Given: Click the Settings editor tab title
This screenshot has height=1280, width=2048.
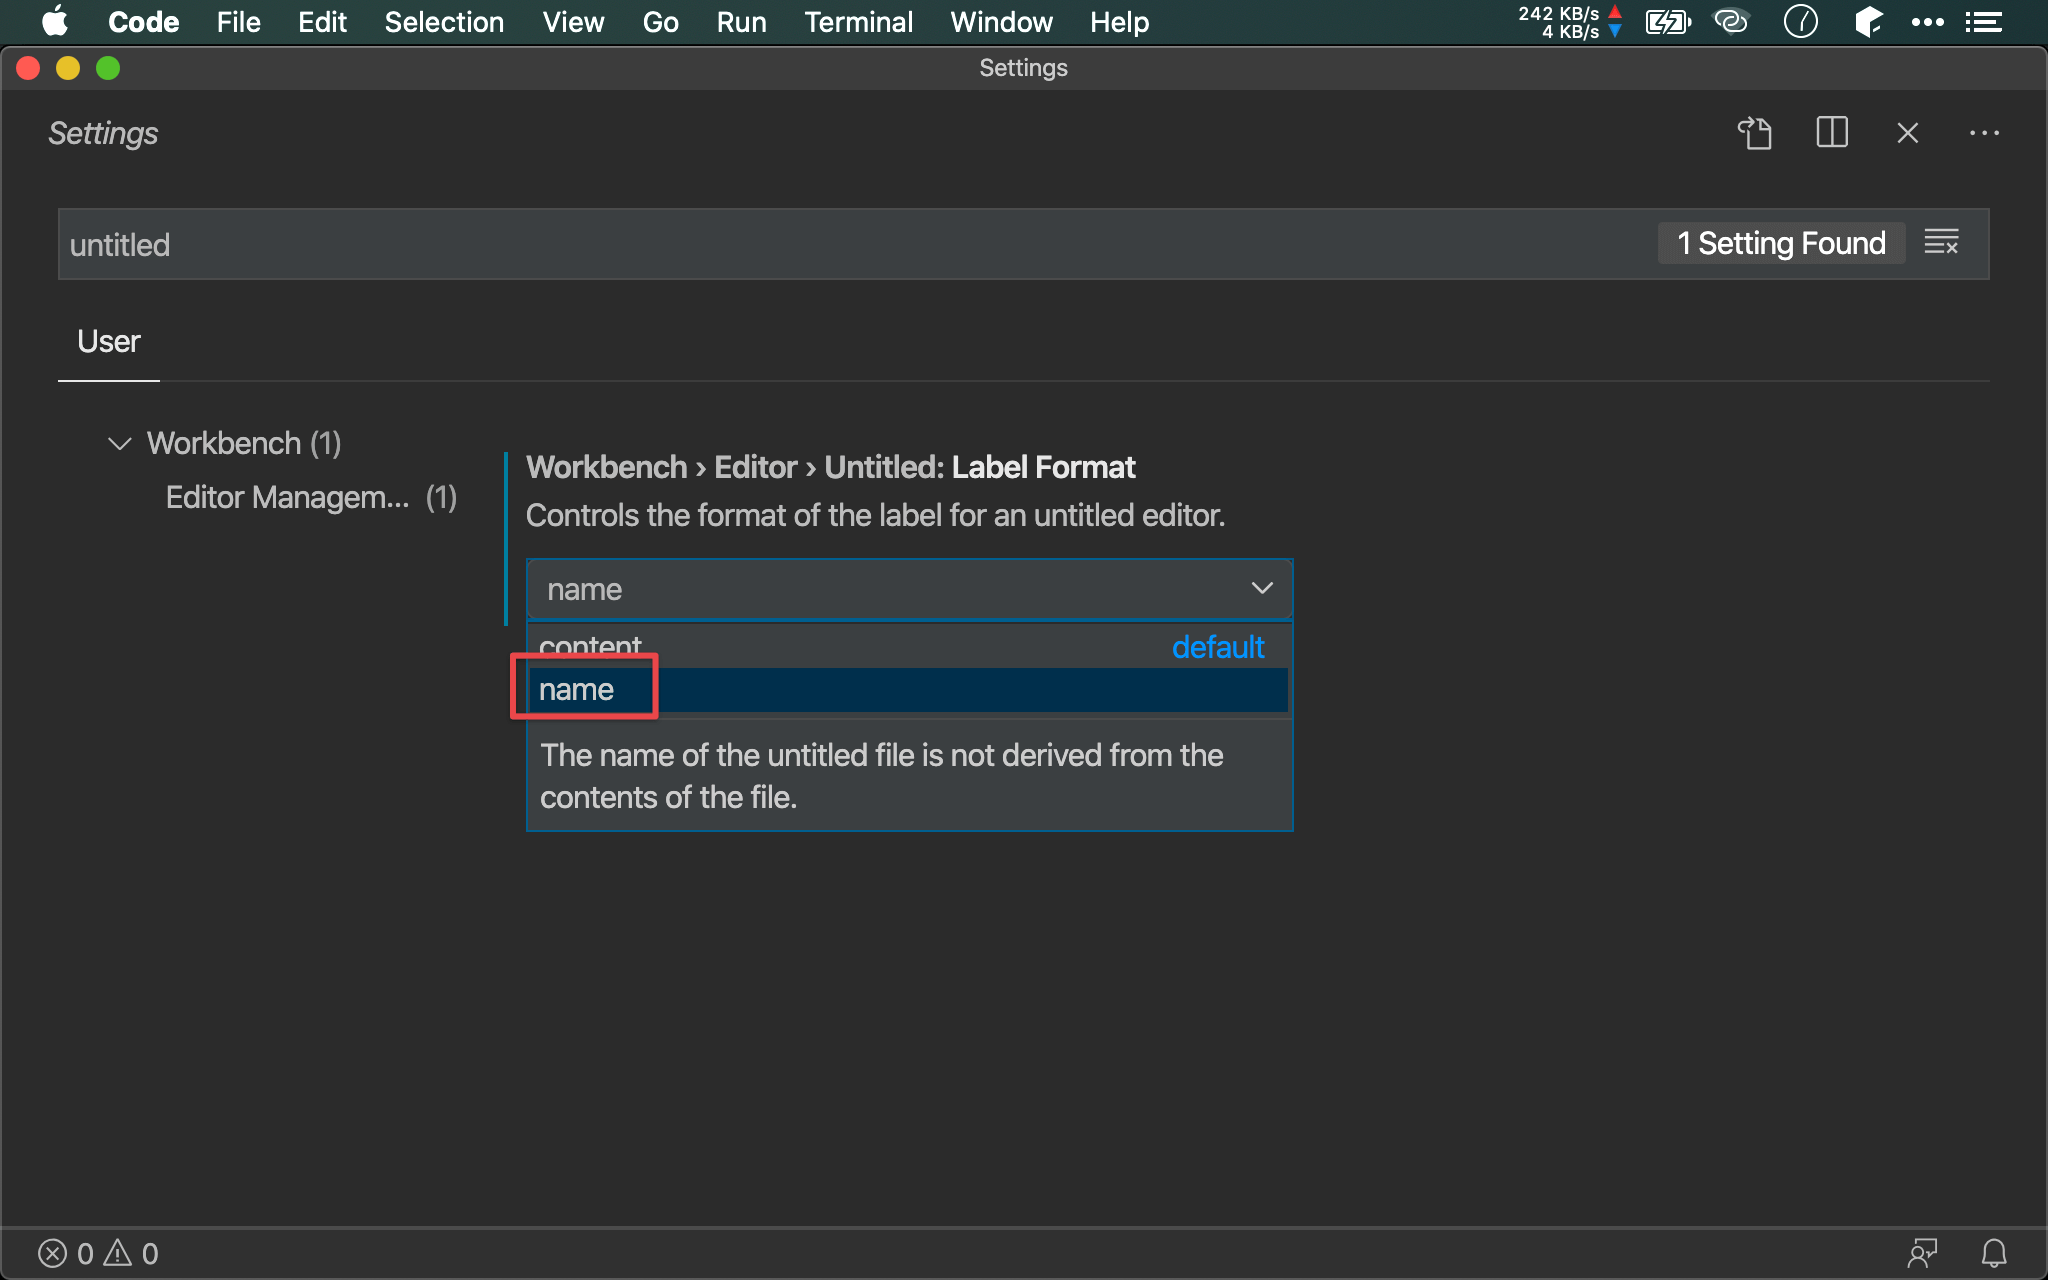Looking at the screenshot, I should (x=103, y=133).
